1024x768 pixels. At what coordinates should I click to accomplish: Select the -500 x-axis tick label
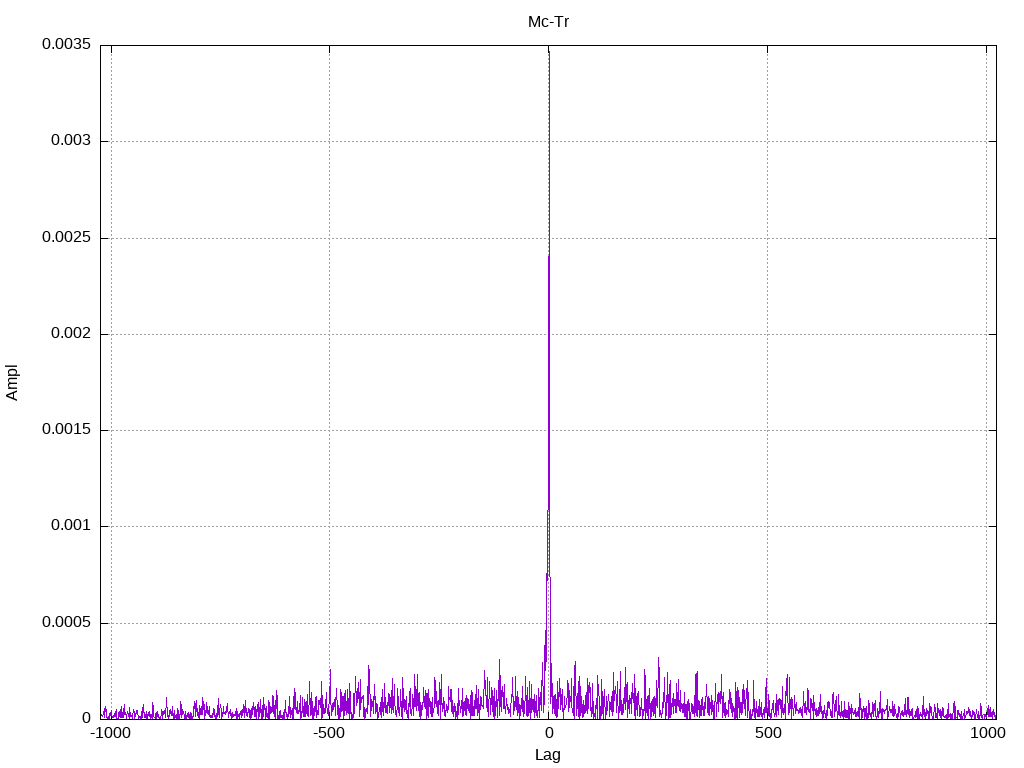(328, 733)
